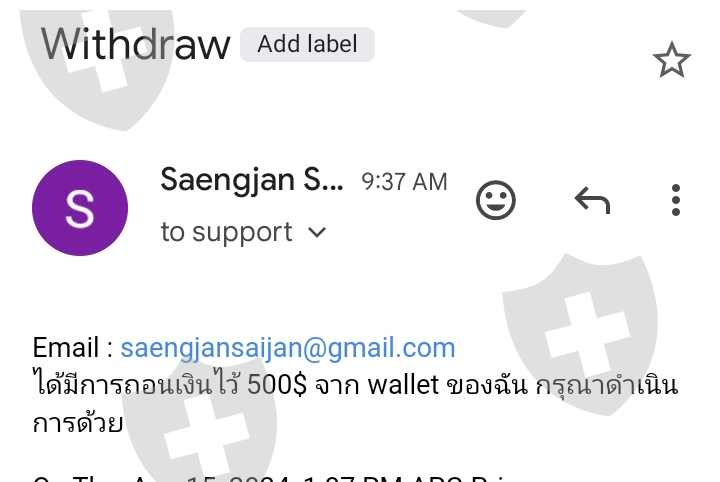Star the Withdraw email
This screenshot has width=720, height=482.
[x=671, y=60]
